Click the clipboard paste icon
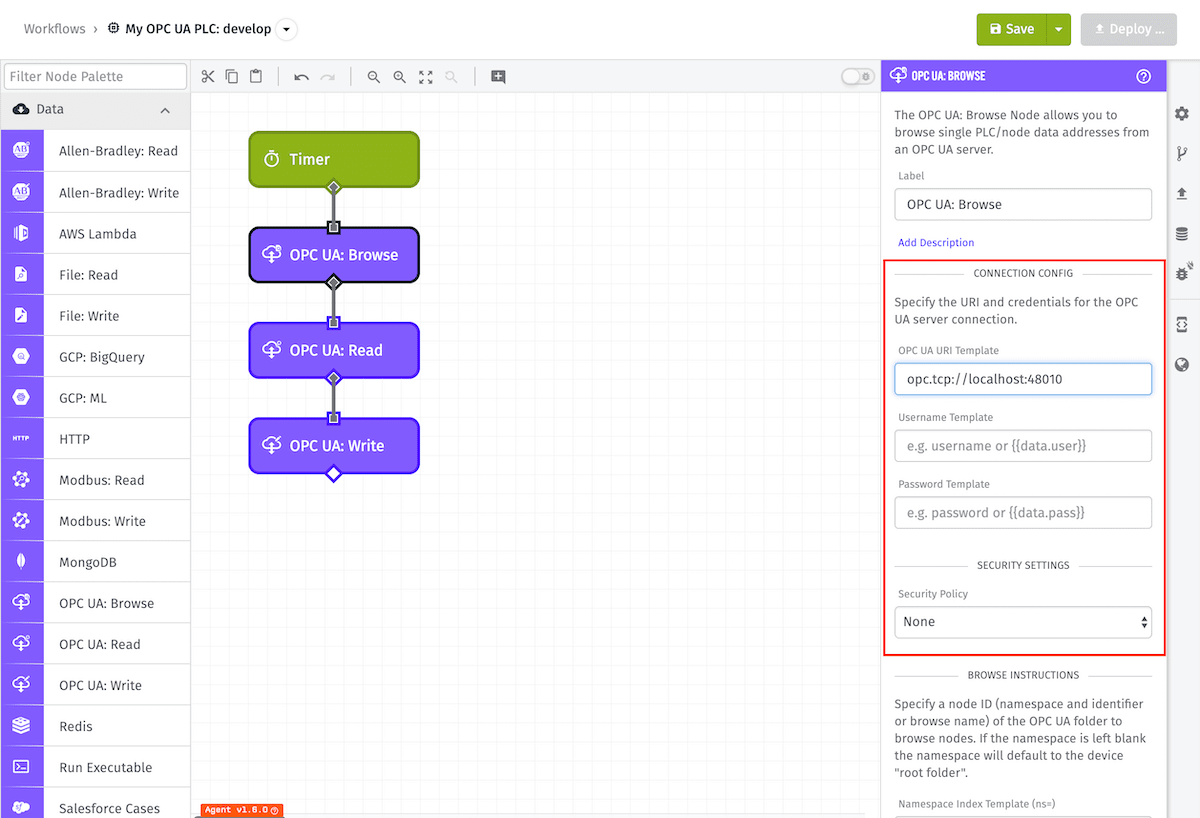The image size is (1200, 818). [256, 77]
